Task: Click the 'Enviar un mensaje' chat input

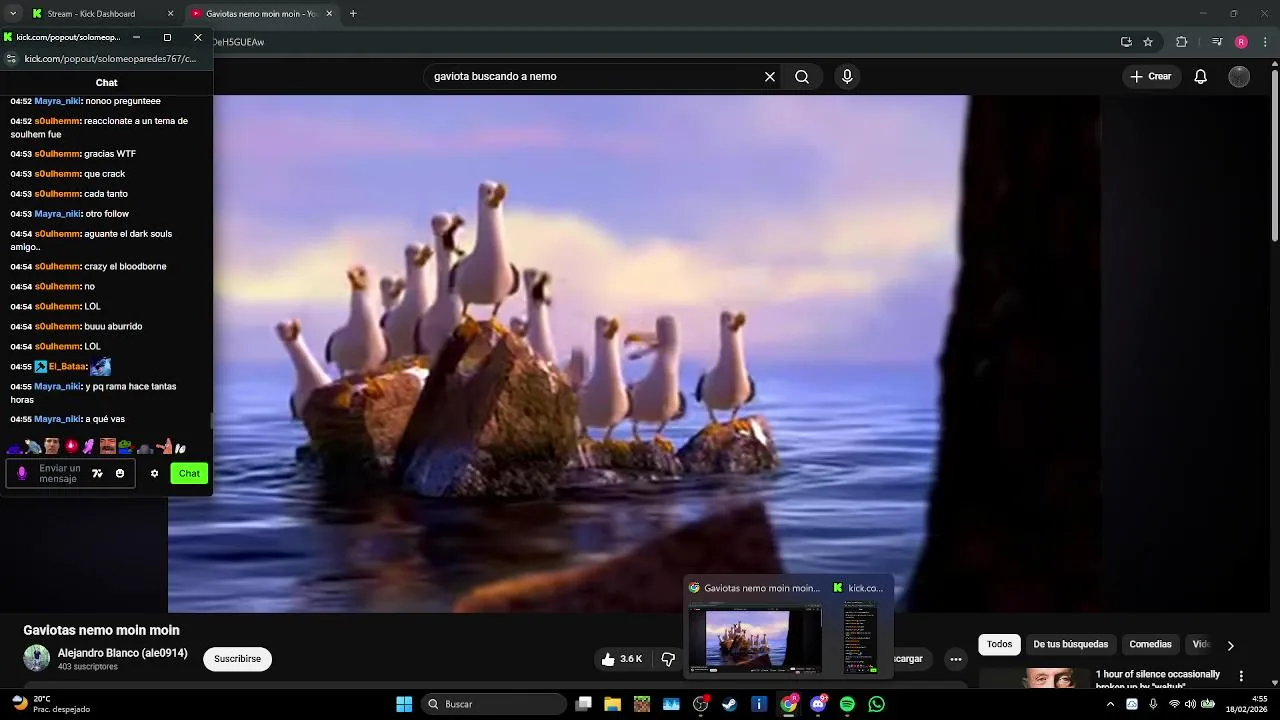Action: pos(60,474)
